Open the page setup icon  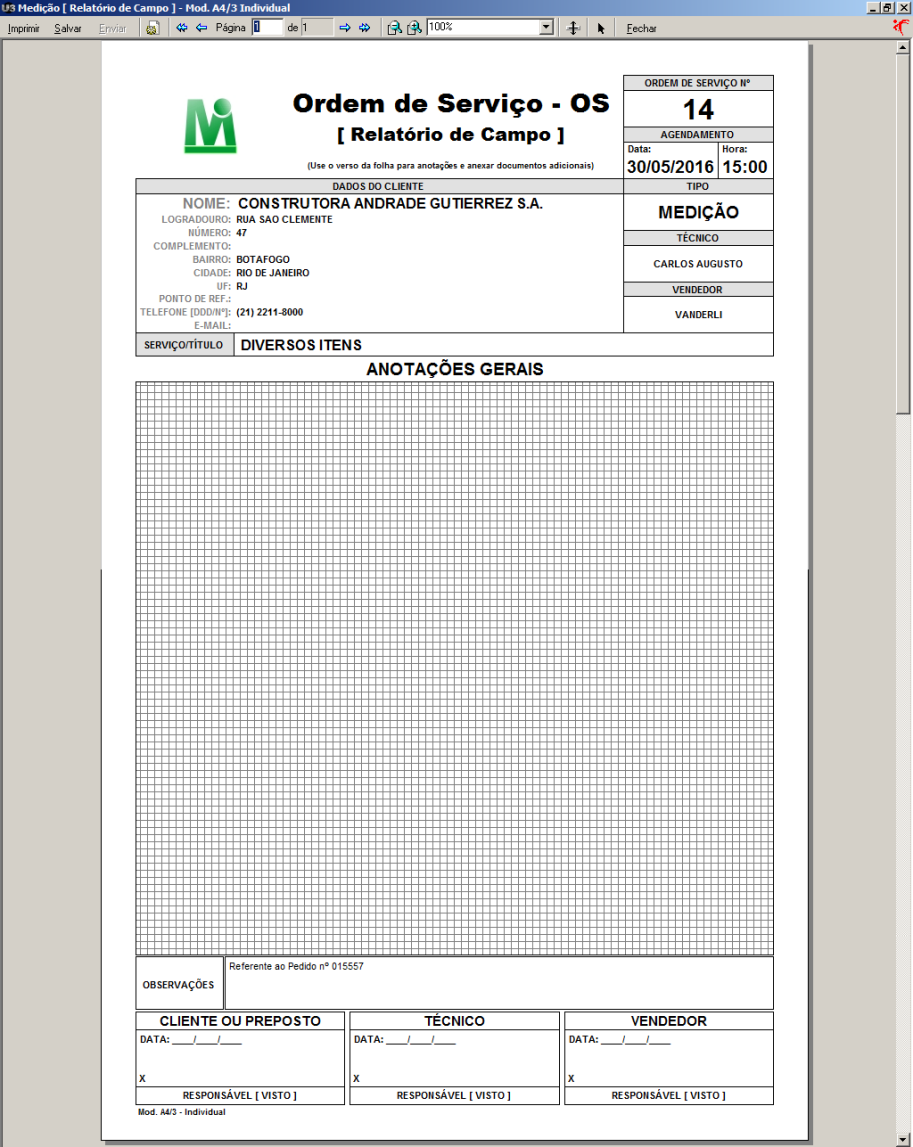pos(152,28)
